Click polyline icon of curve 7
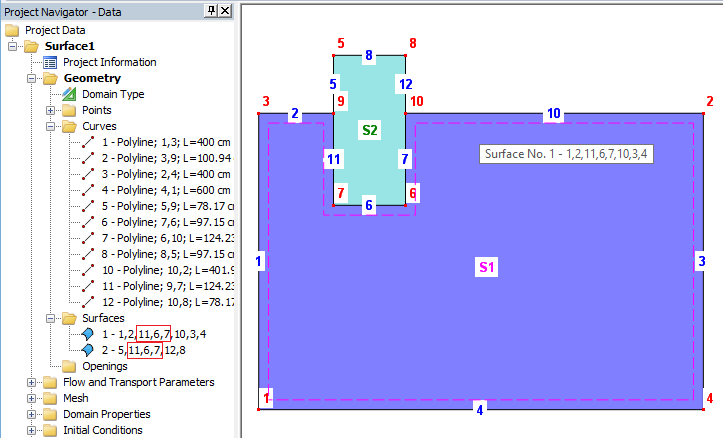The height and width of the screenshot is (438, 723). tap(88, 238)
